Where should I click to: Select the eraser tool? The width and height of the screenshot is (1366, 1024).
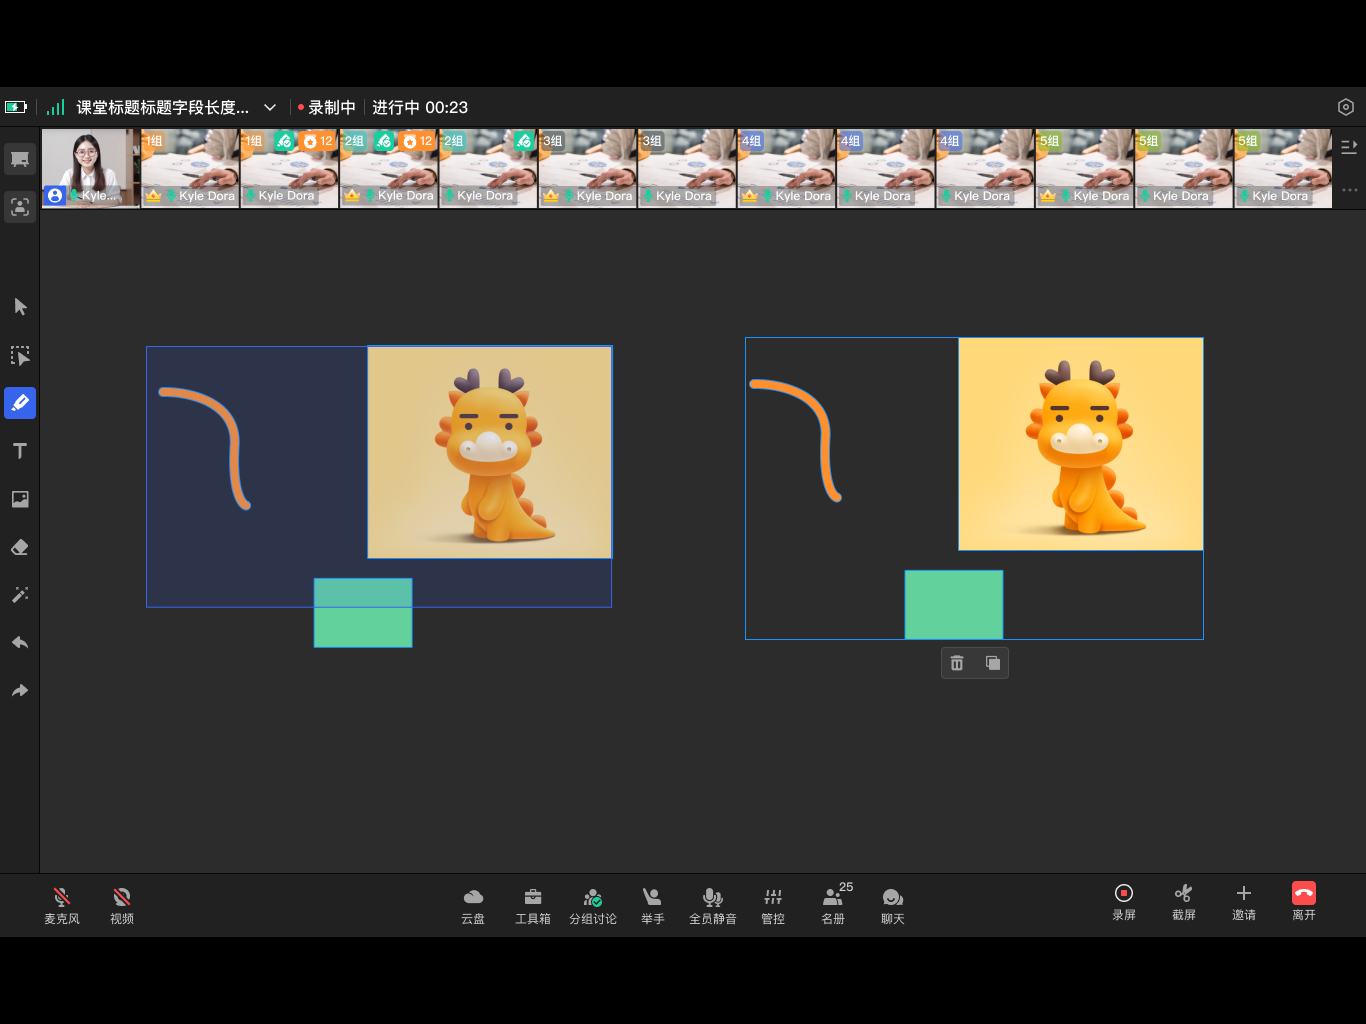tap(20, 547)
